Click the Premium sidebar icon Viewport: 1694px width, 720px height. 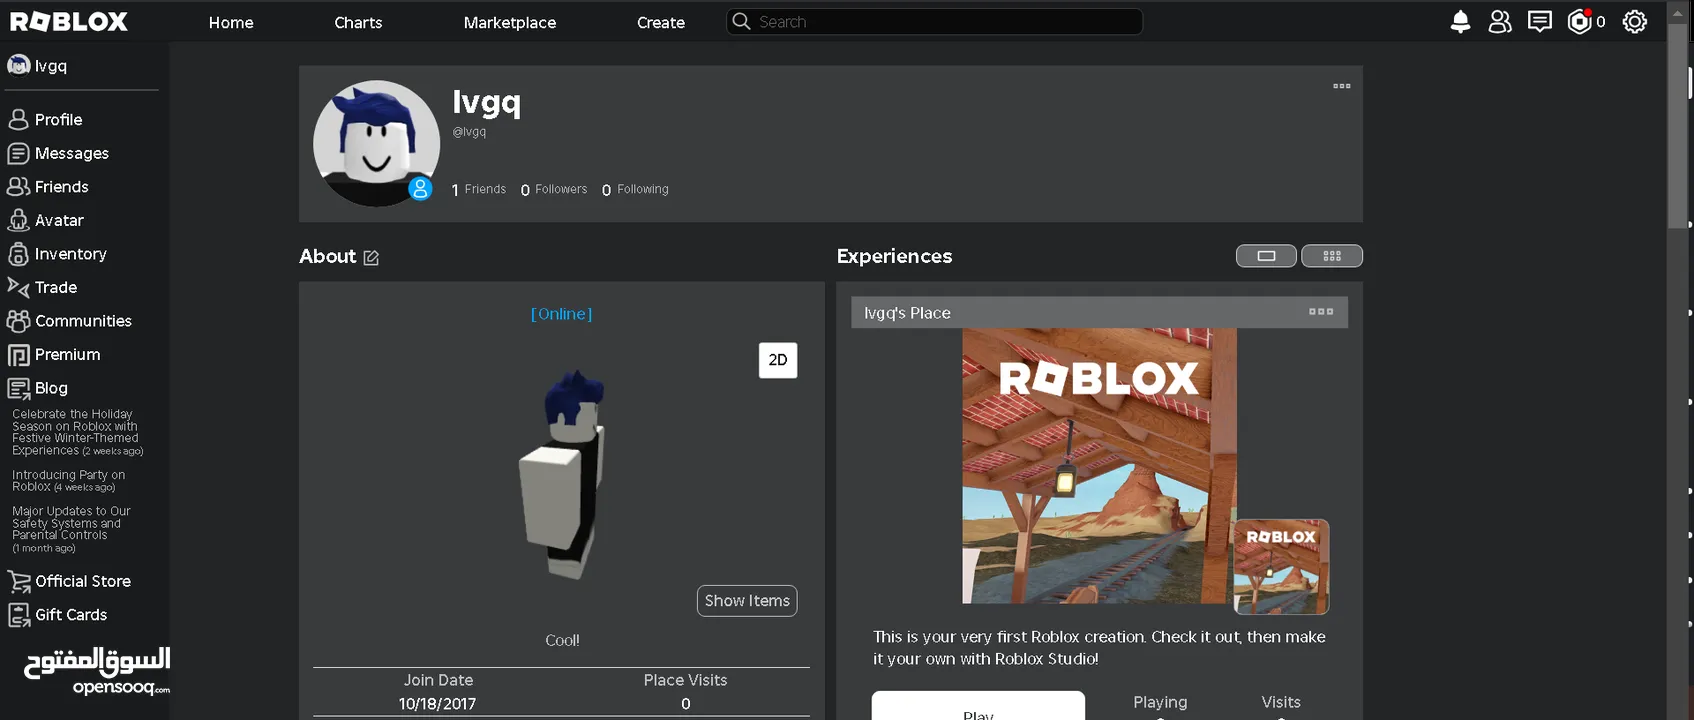[18, 355]
